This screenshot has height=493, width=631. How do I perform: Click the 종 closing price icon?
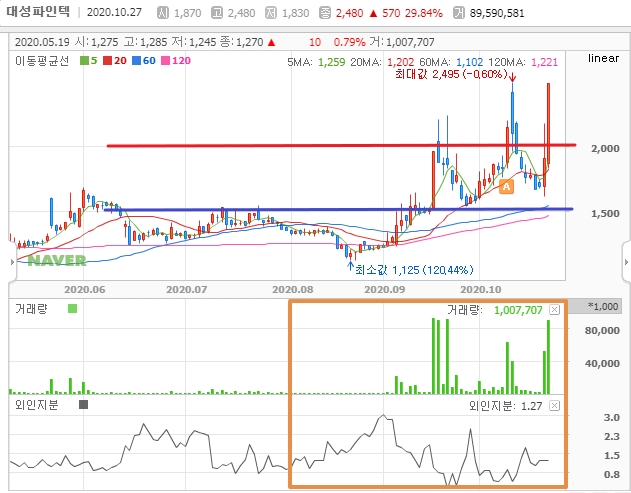coord(324,13)
